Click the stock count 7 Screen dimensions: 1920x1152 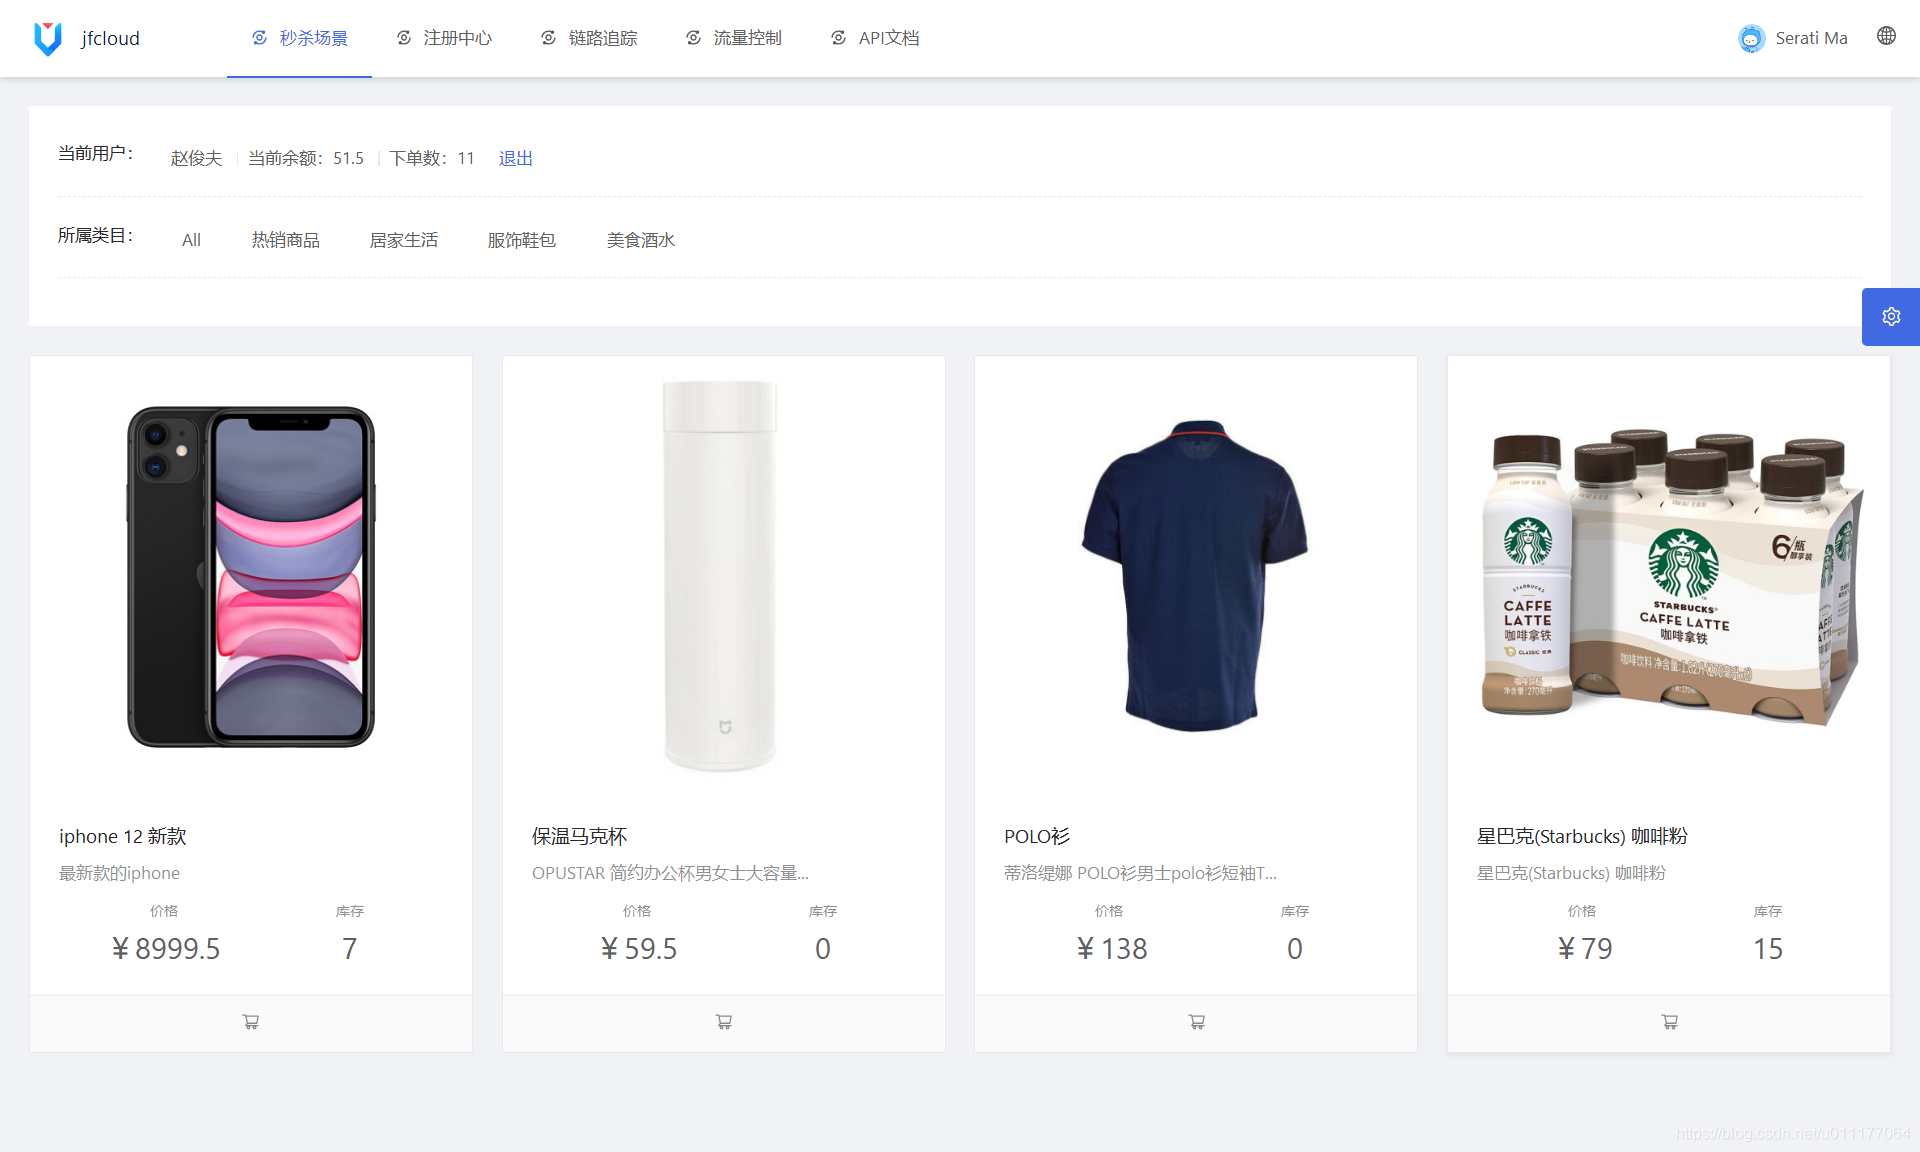[349, 948]
